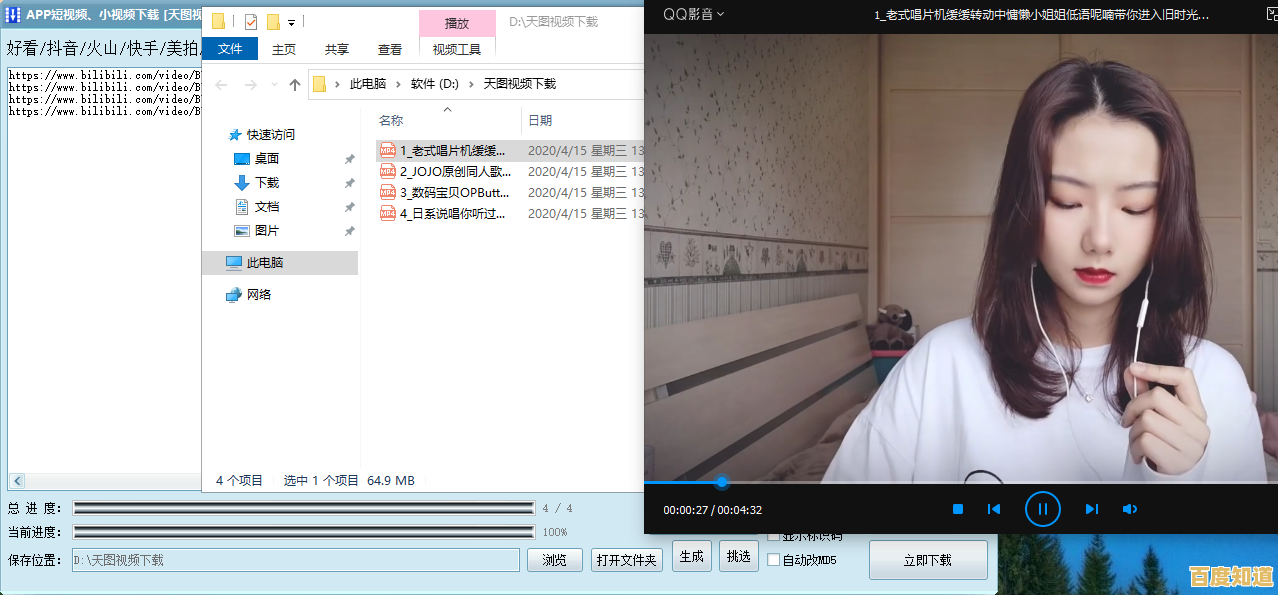This screenshot has height=595, width=1278.
Task: Enable the 自动改MD5 checkbox
Action: coord(773,560)
